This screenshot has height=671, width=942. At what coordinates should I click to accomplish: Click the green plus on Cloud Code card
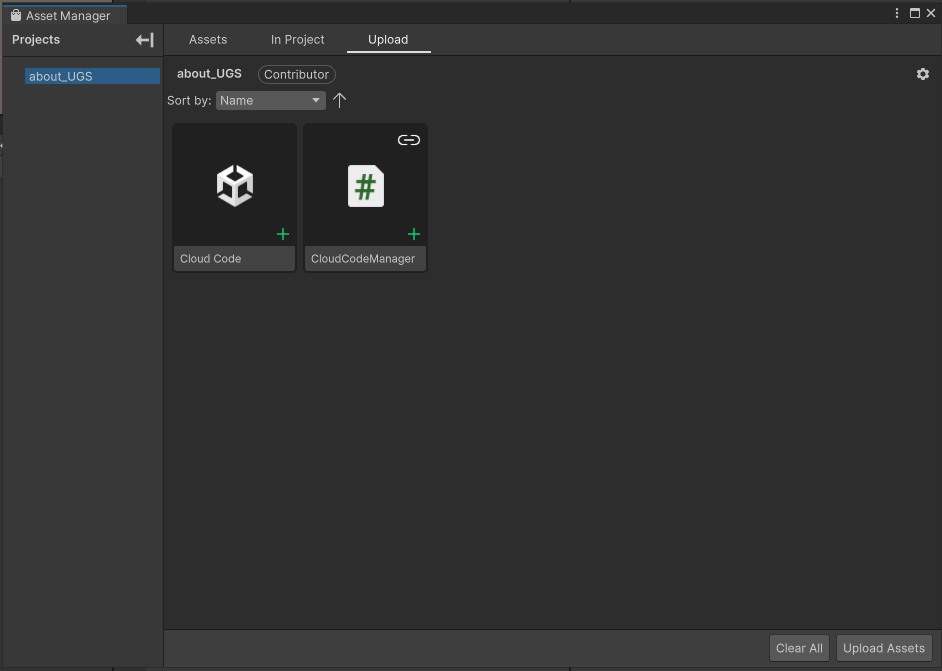[x=283, y=234]
